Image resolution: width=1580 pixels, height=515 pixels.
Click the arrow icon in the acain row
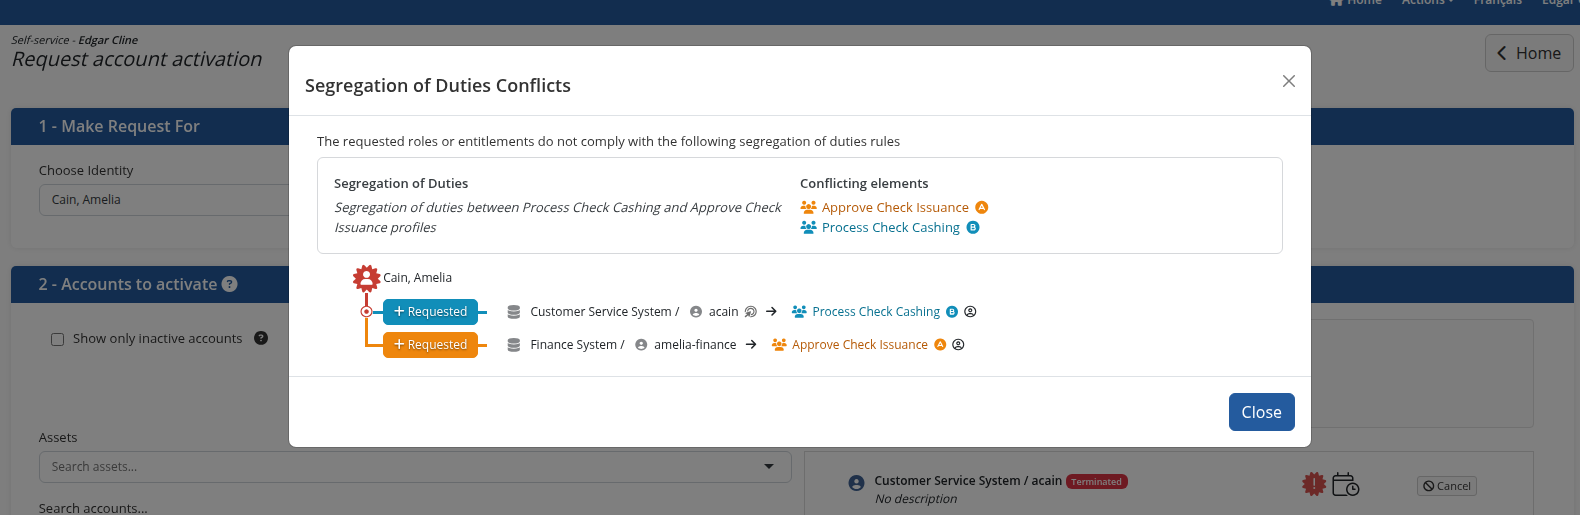tap(772, 312)
